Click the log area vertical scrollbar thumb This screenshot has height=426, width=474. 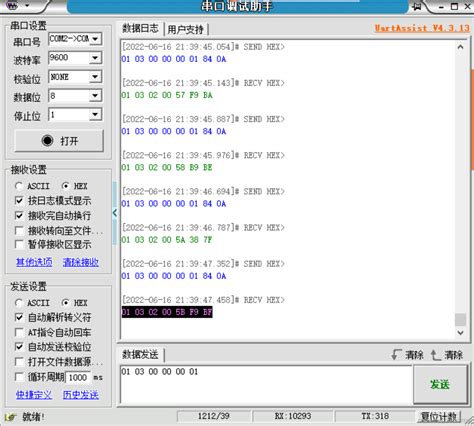click(x=460, y=320)
